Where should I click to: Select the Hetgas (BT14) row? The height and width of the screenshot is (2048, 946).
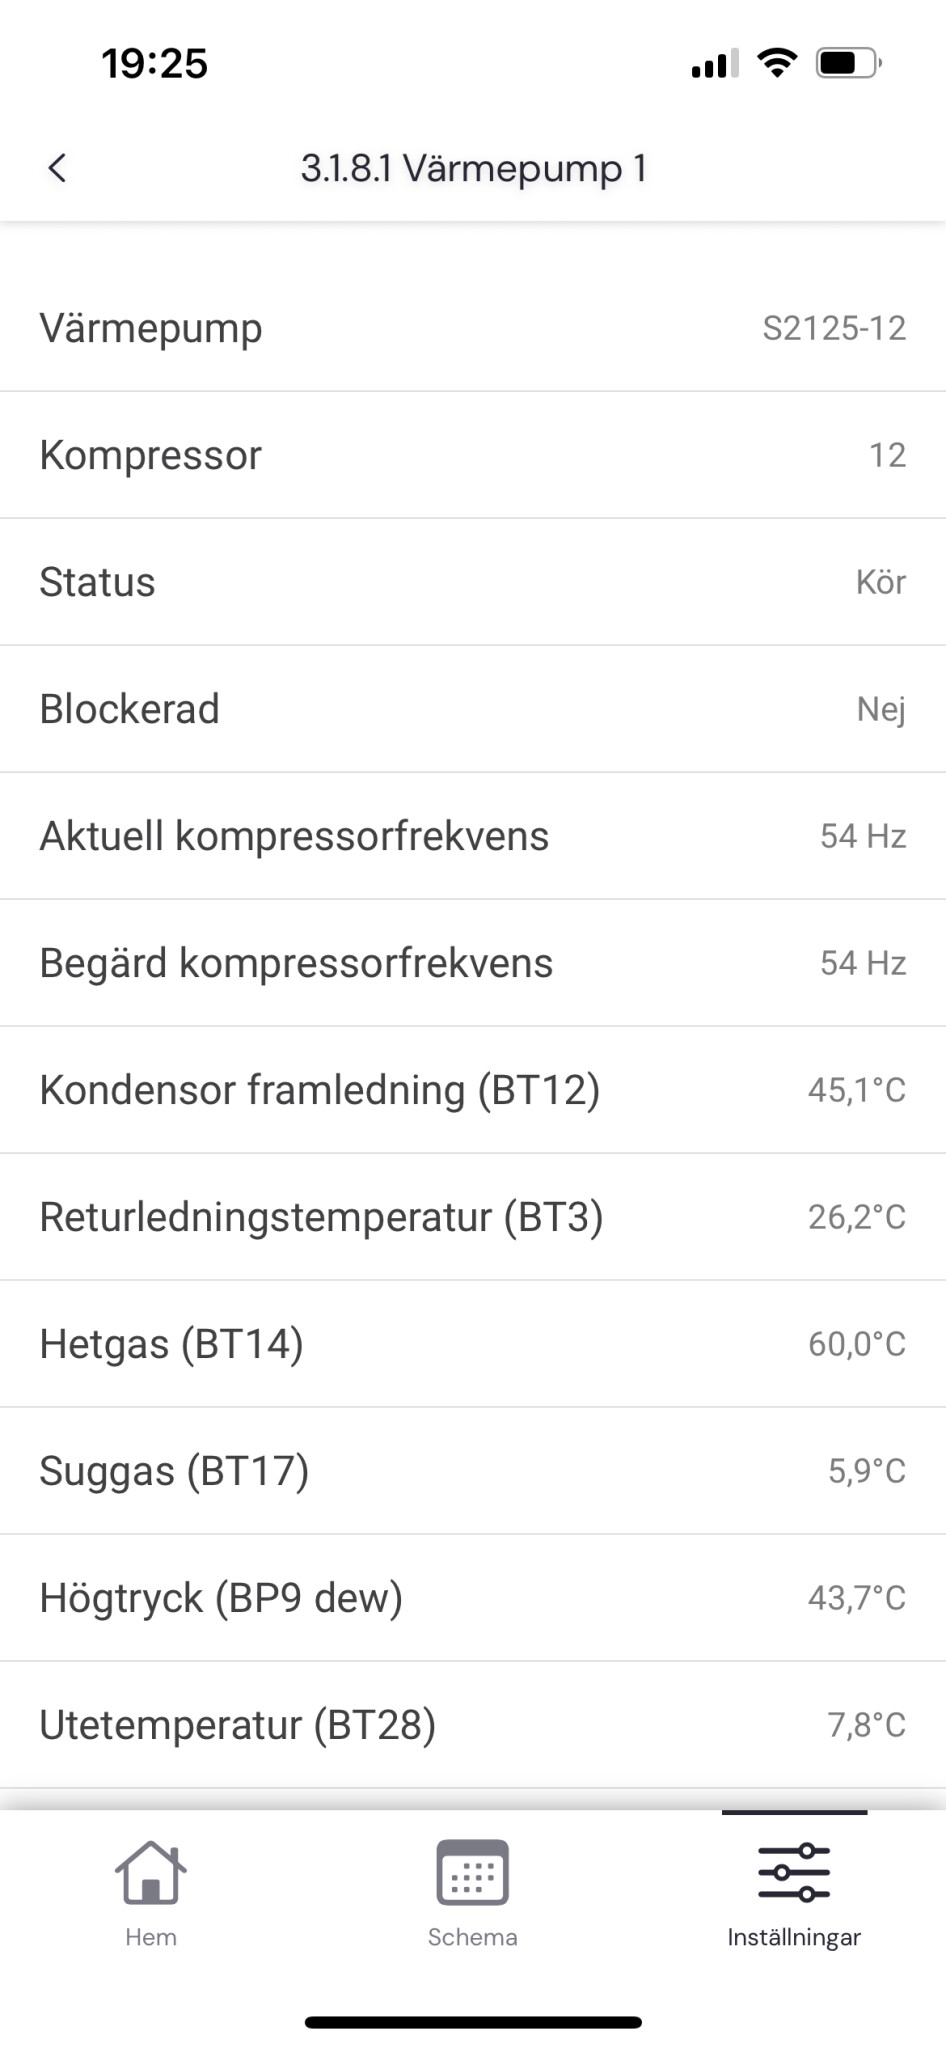coord(473,1344)
